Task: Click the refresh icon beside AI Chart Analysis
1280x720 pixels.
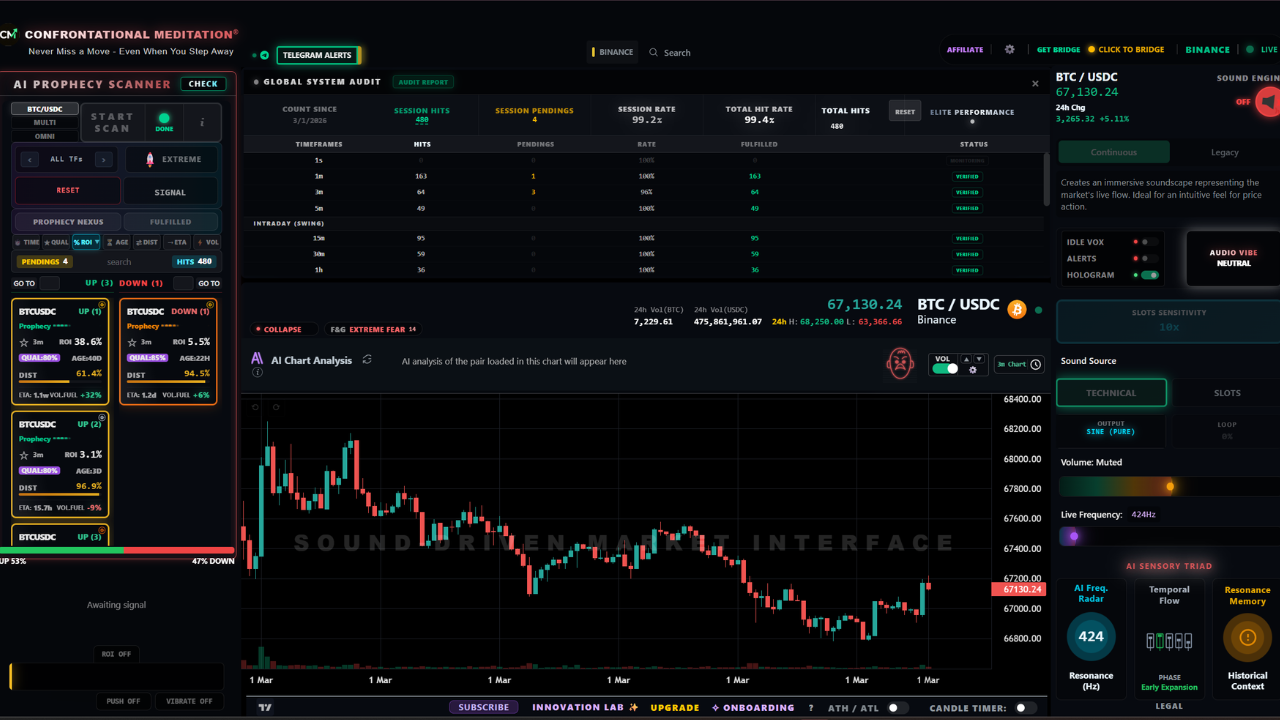Action: coord(367,360)
